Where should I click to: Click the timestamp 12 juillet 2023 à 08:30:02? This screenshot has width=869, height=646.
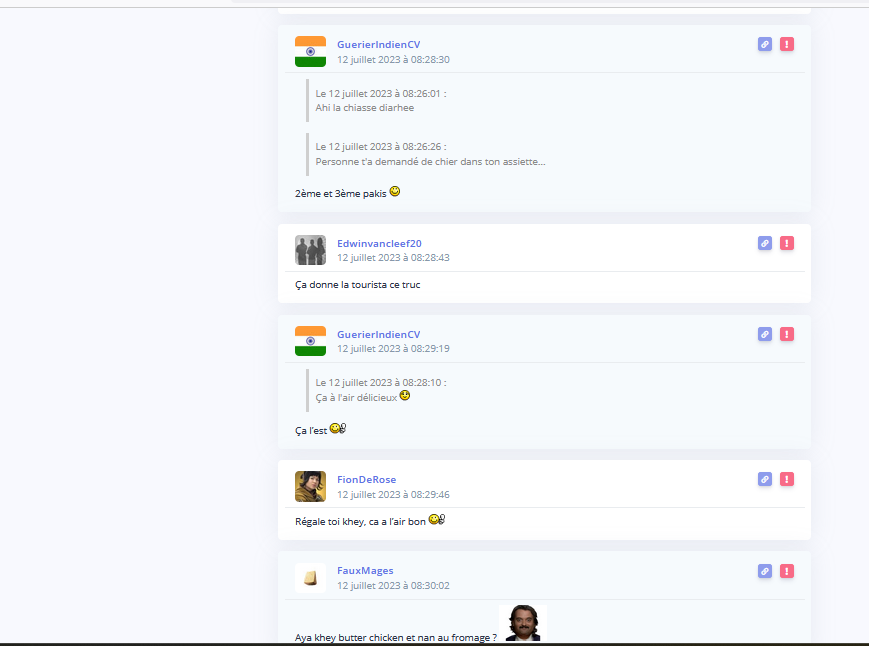(x=393, y=586)
